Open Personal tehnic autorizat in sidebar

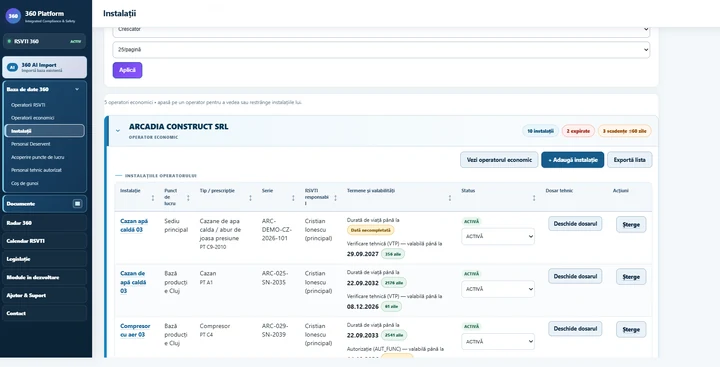36,170
